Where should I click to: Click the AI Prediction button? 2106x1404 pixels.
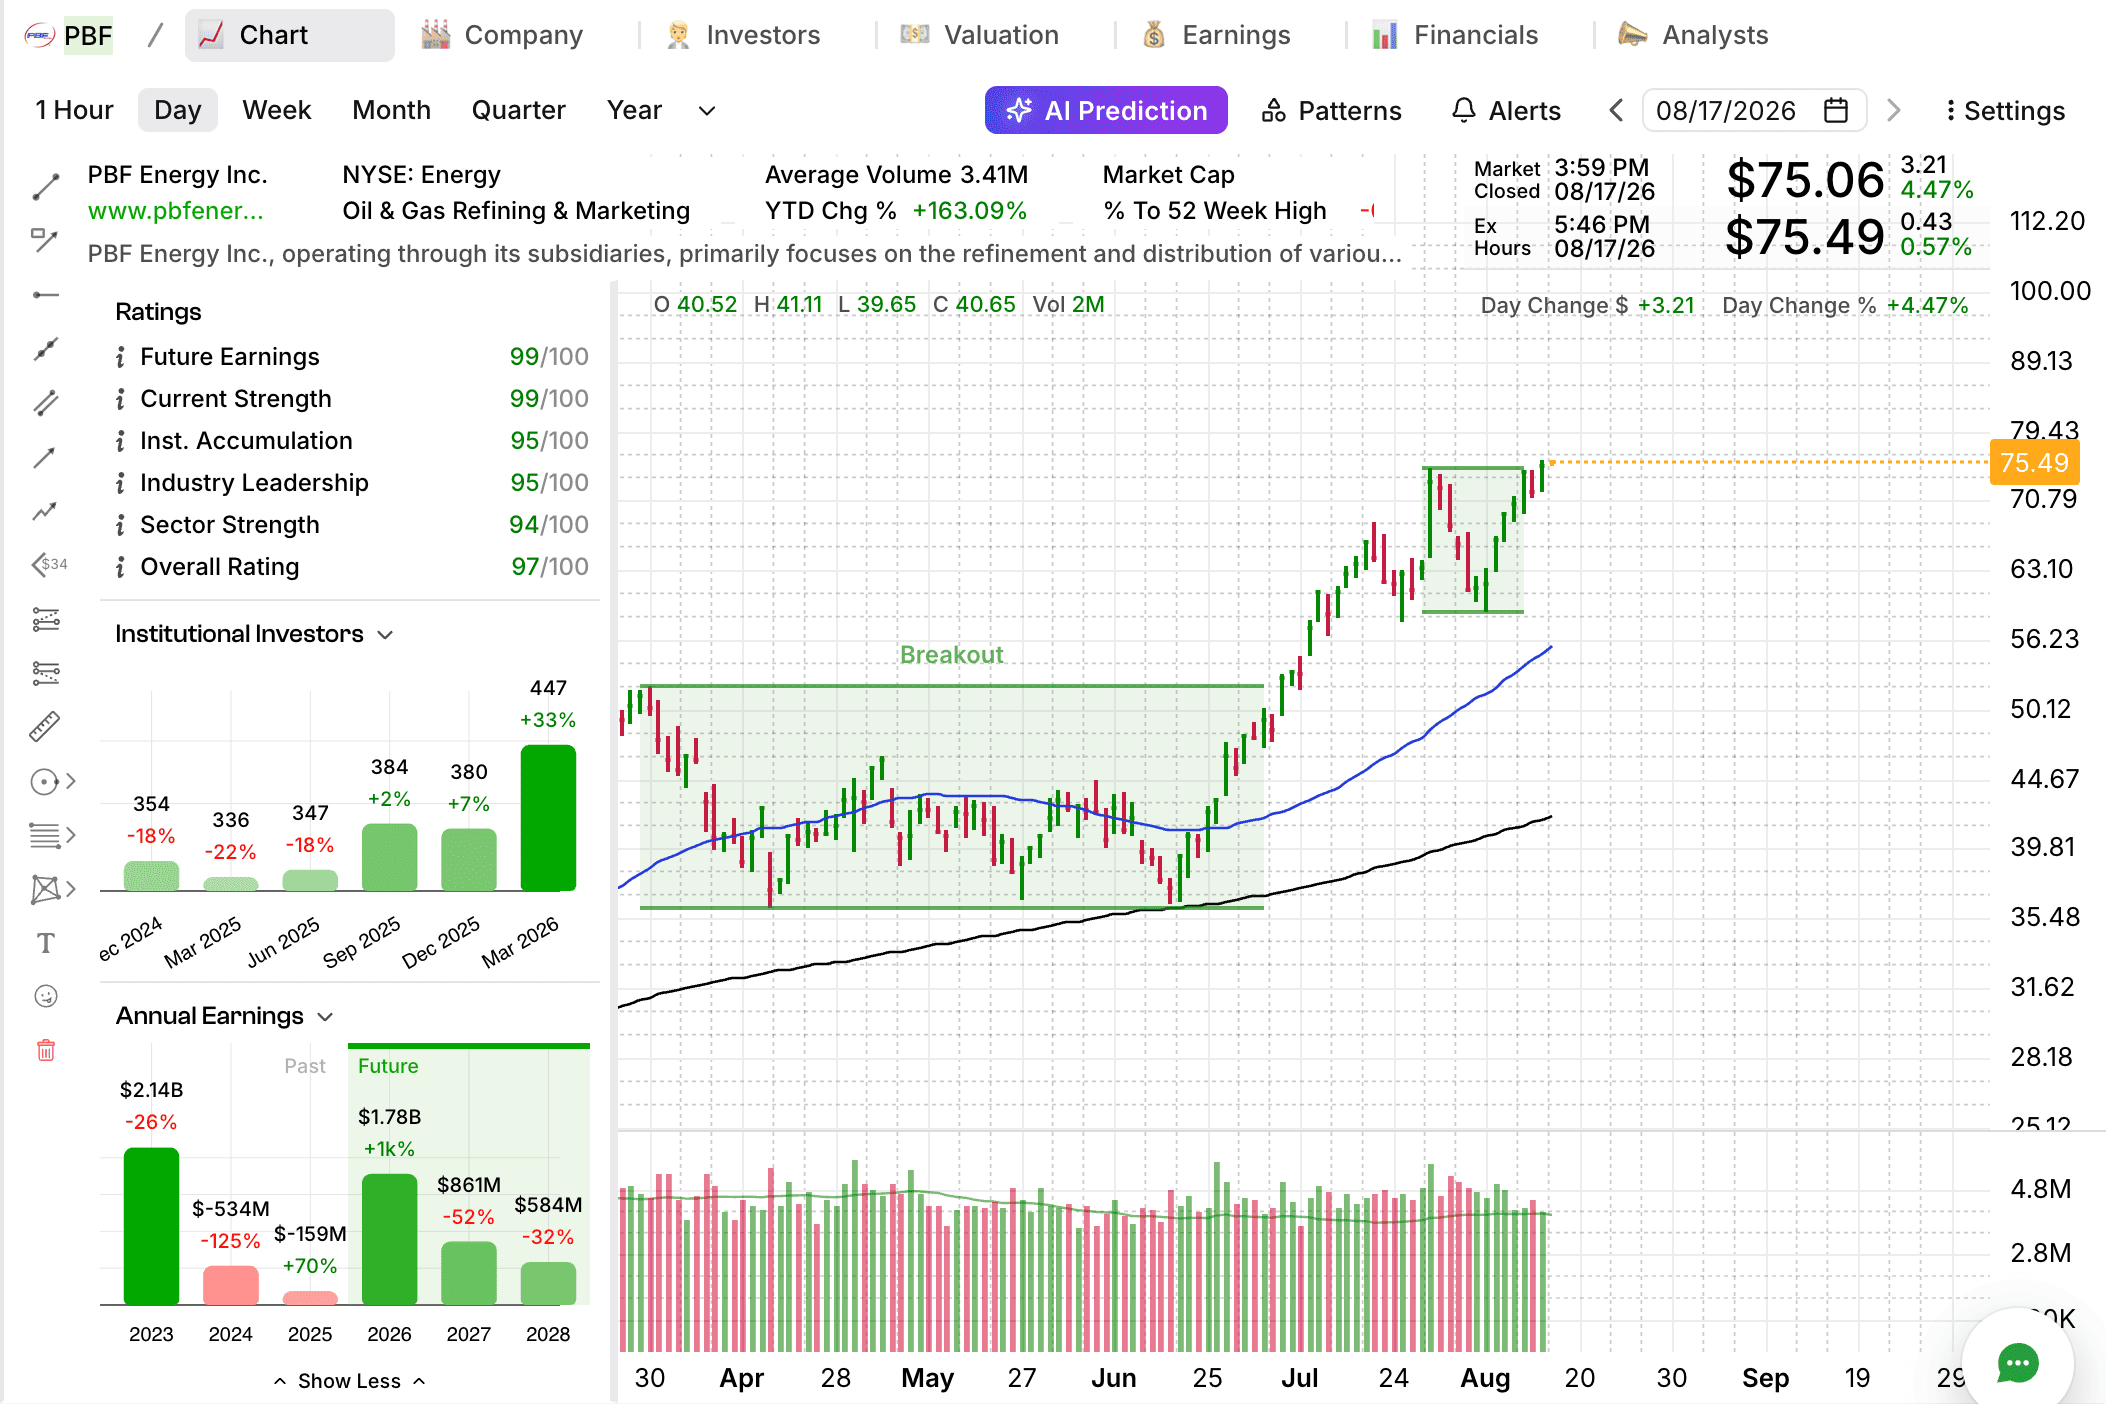coord(1106,110)
